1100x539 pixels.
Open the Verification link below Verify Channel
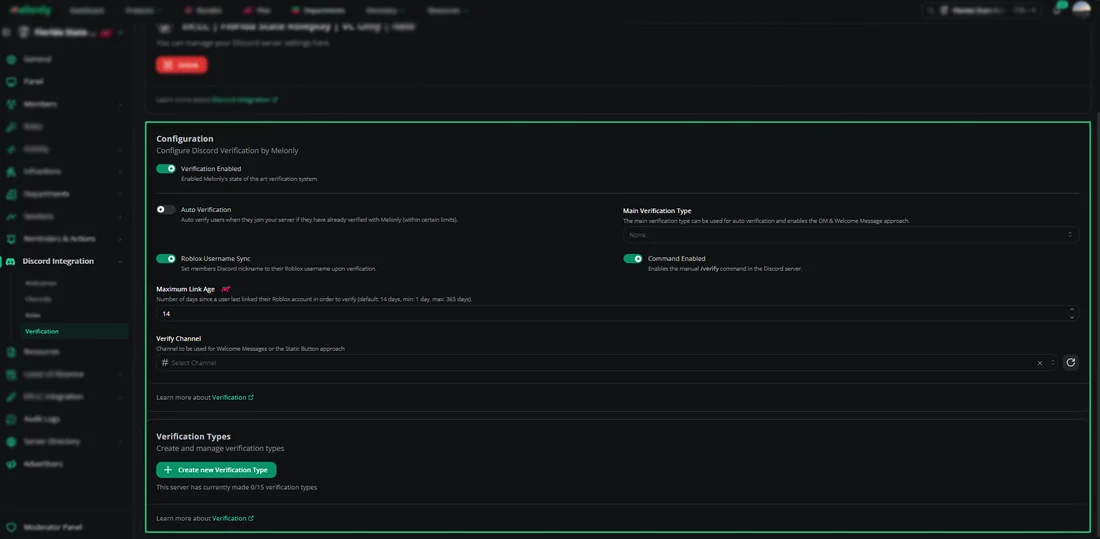(x=233, y=397)
